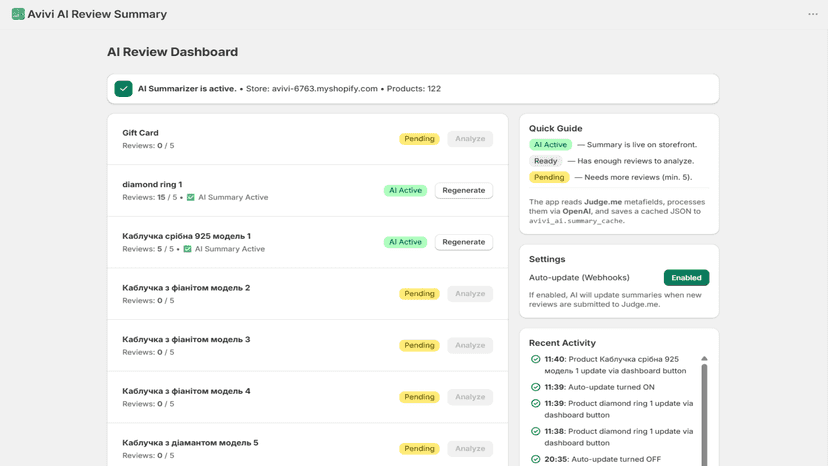
Task: Click Products: 122 count text
Action: pos(413,89)
